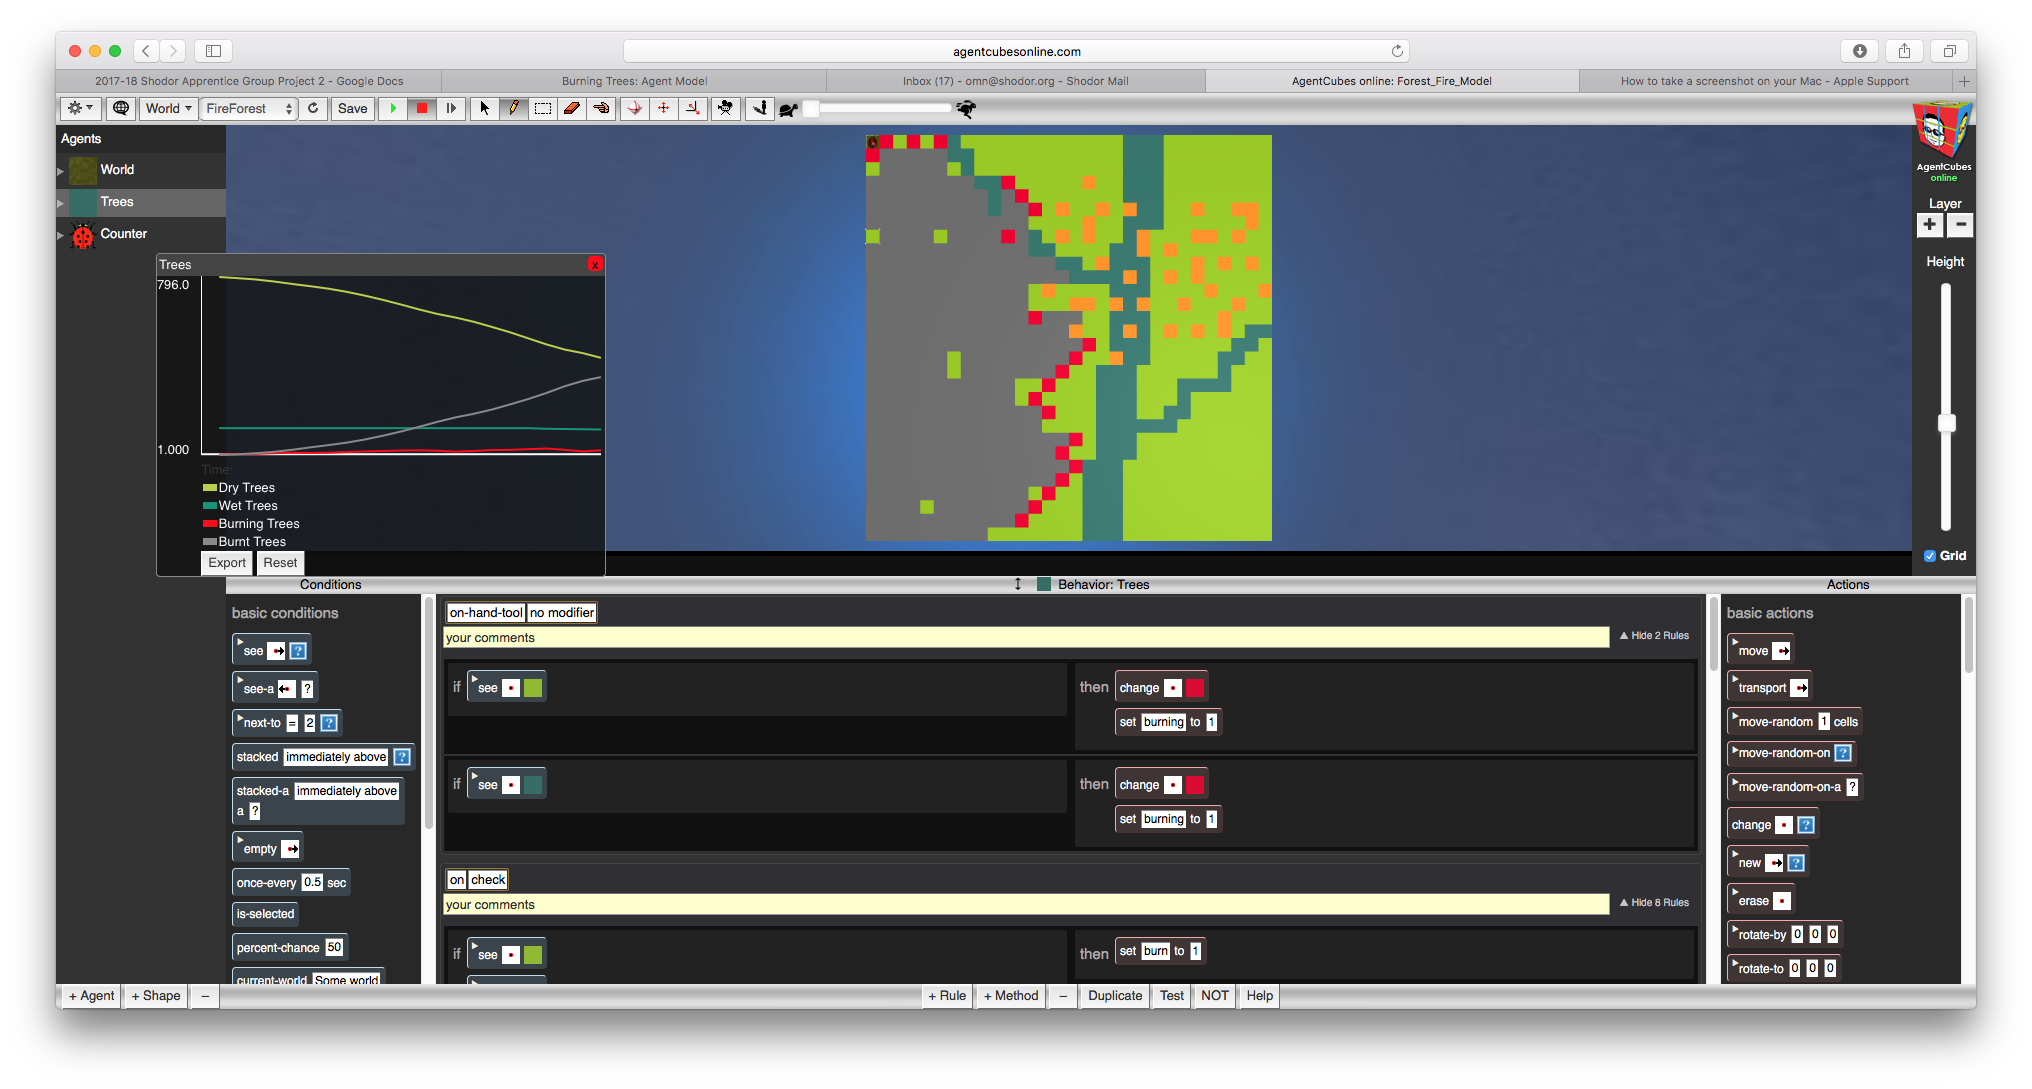The image size is (2032, 1089).
Task: Click the movie camera view icon
Action: pyautogui.click(x=725, y=108)
